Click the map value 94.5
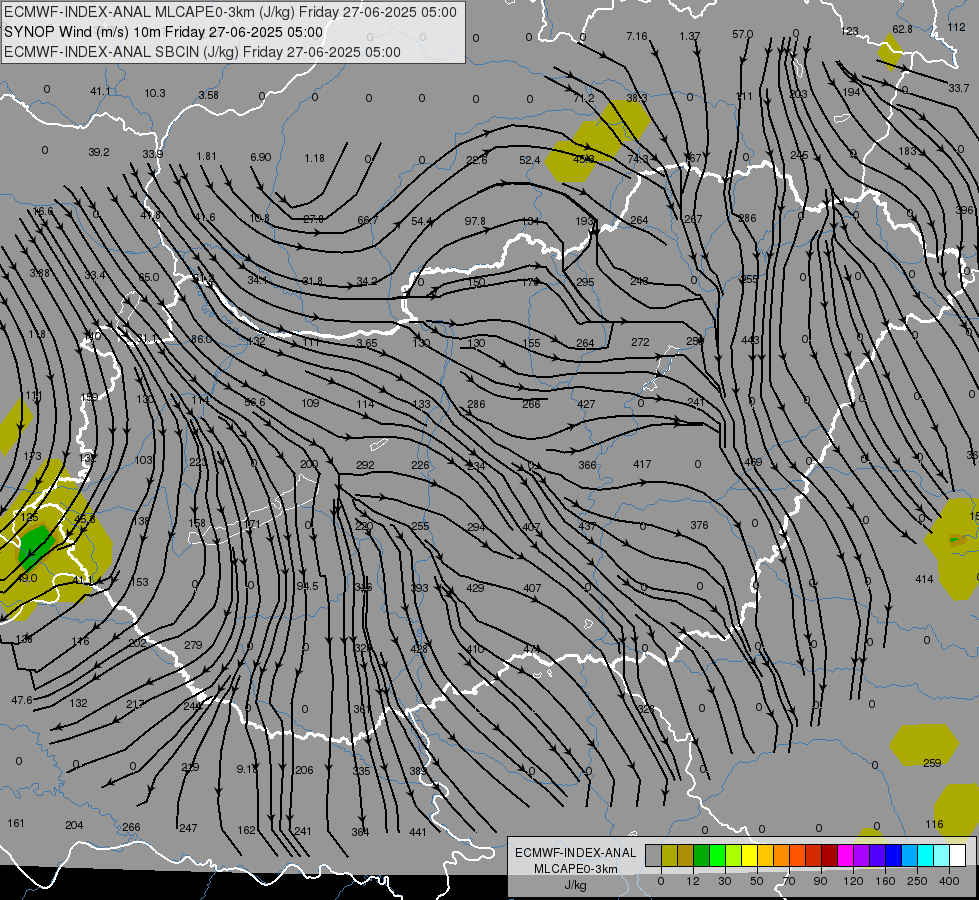 [307, 586]
